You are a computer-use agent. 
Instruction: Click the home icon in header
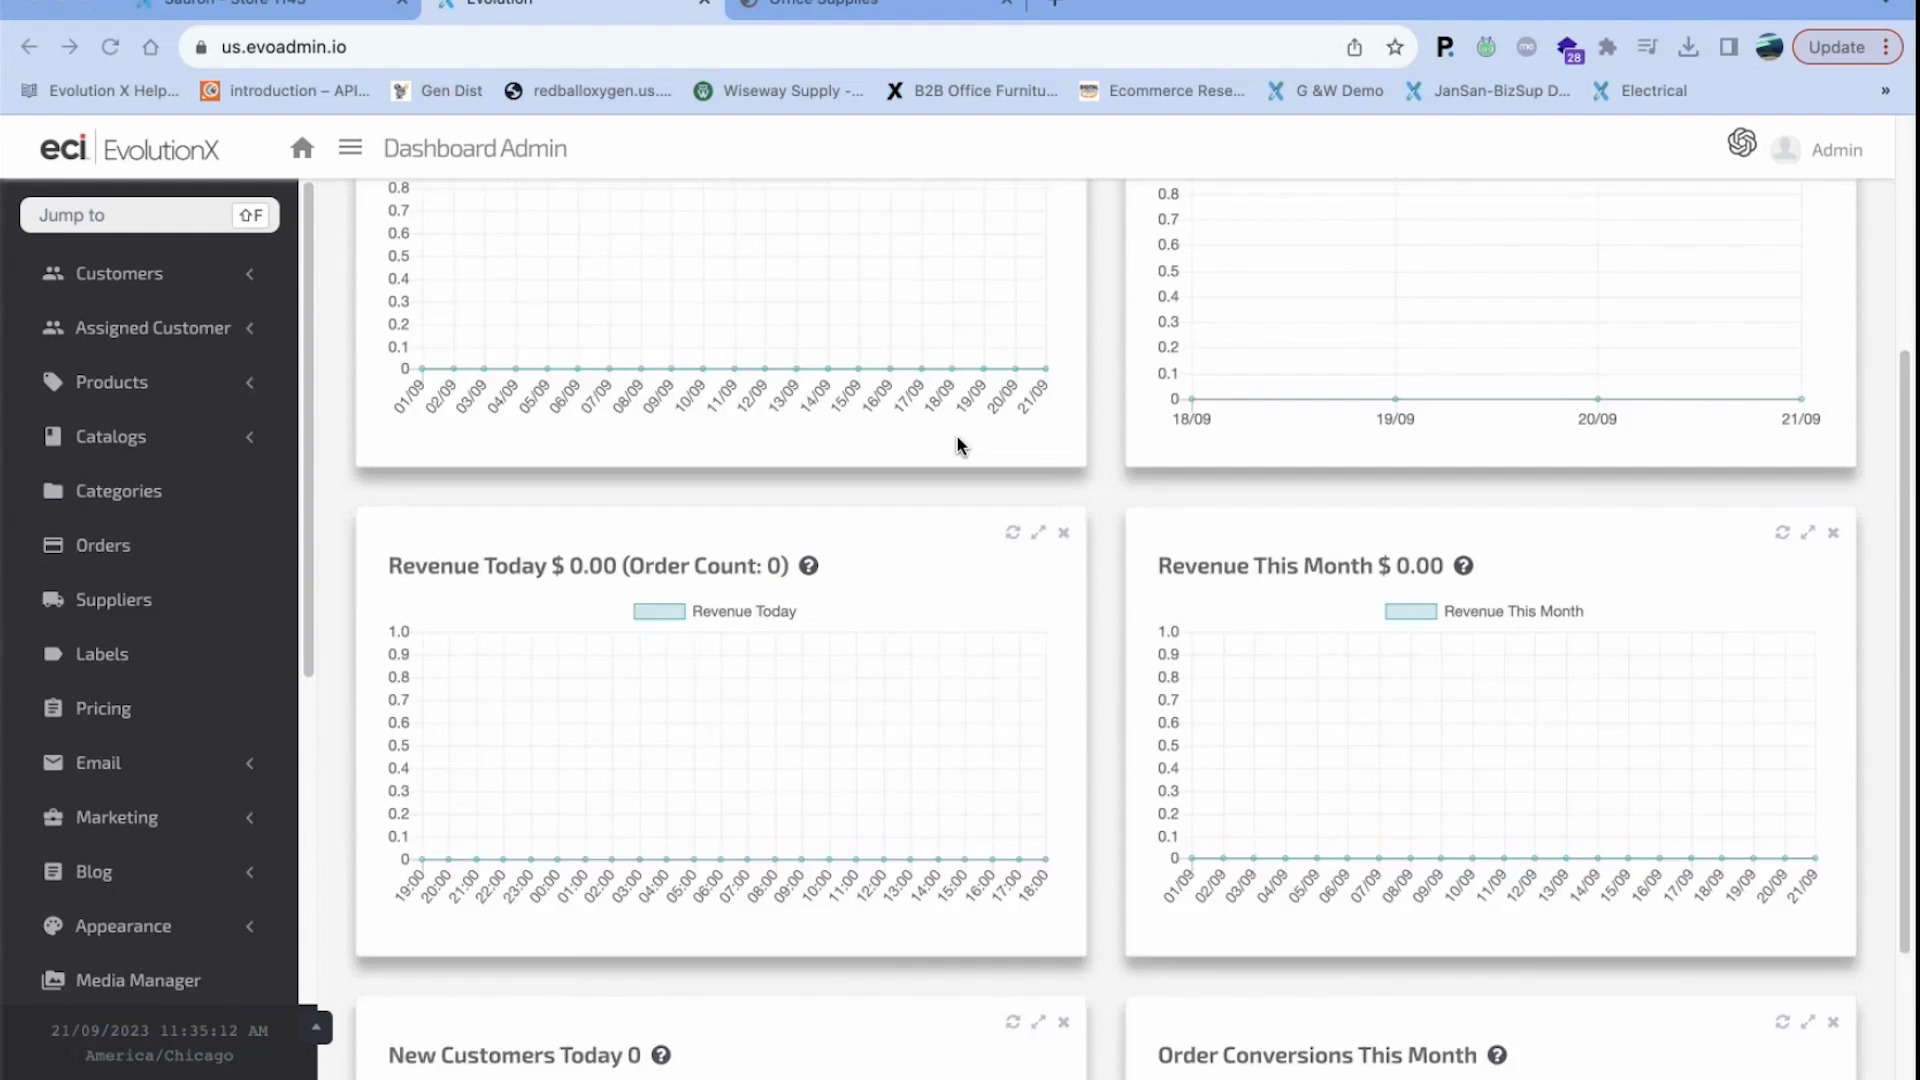point(302,148)
